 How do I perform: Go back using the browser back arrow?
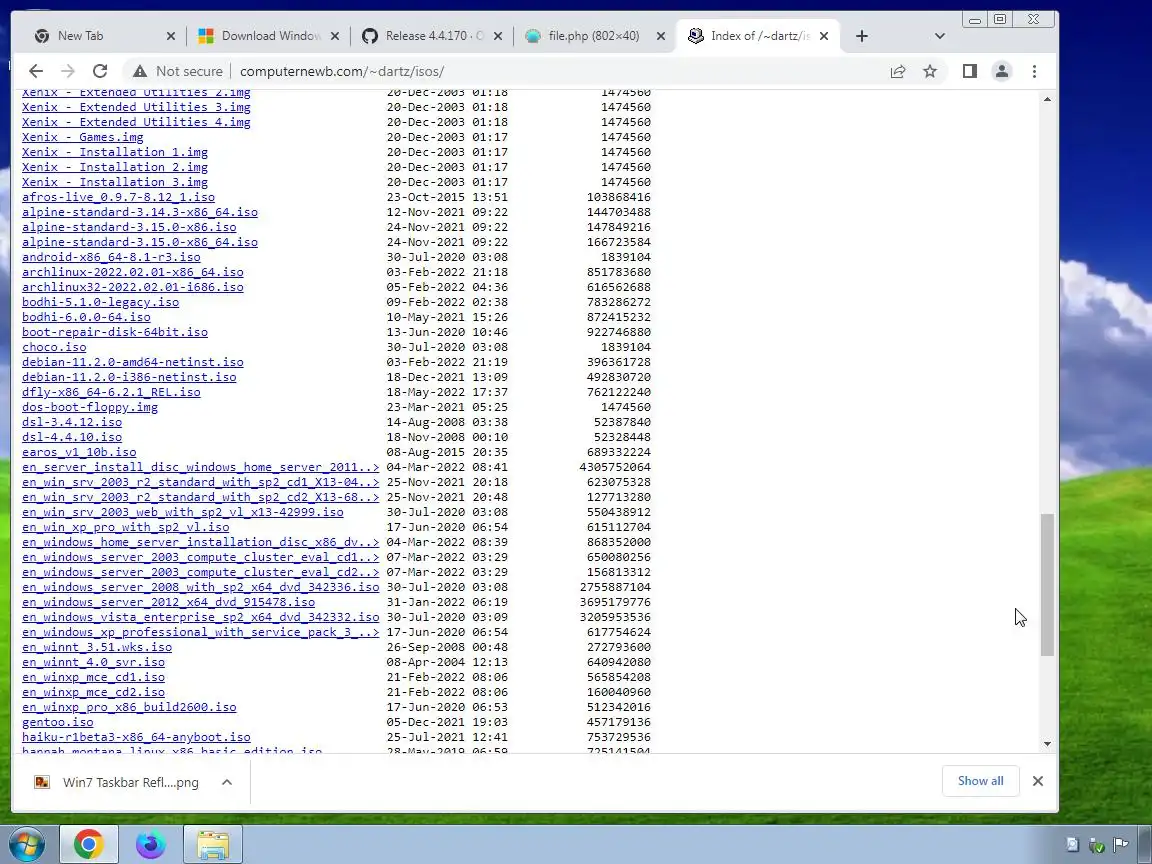(35, 71)
